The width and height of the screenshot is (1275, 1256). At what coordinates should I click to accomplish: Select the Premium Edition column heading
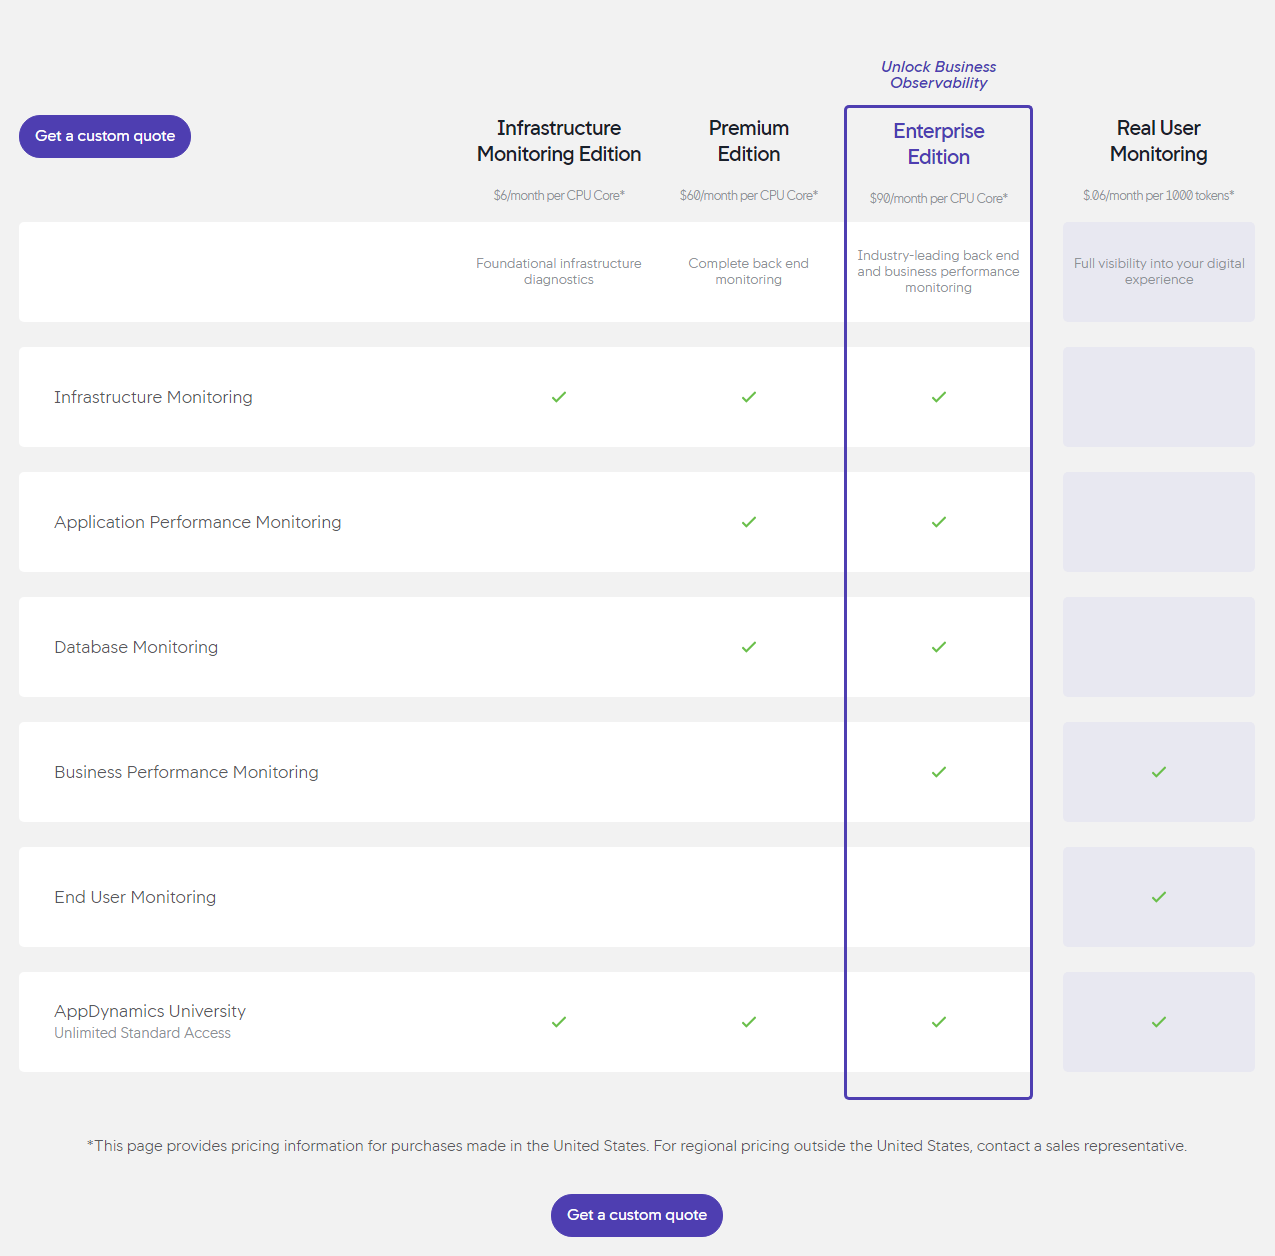[x=749, y=141]
